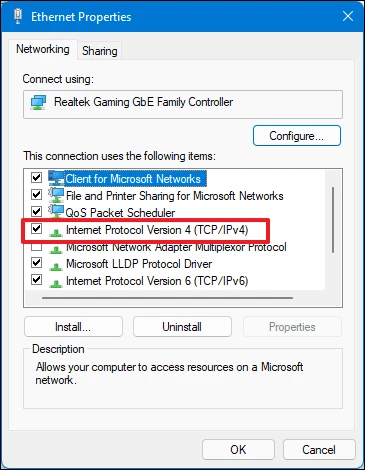
Task: Click the Client for Microsoft Networks icon
Action: (x=56, y=178)
